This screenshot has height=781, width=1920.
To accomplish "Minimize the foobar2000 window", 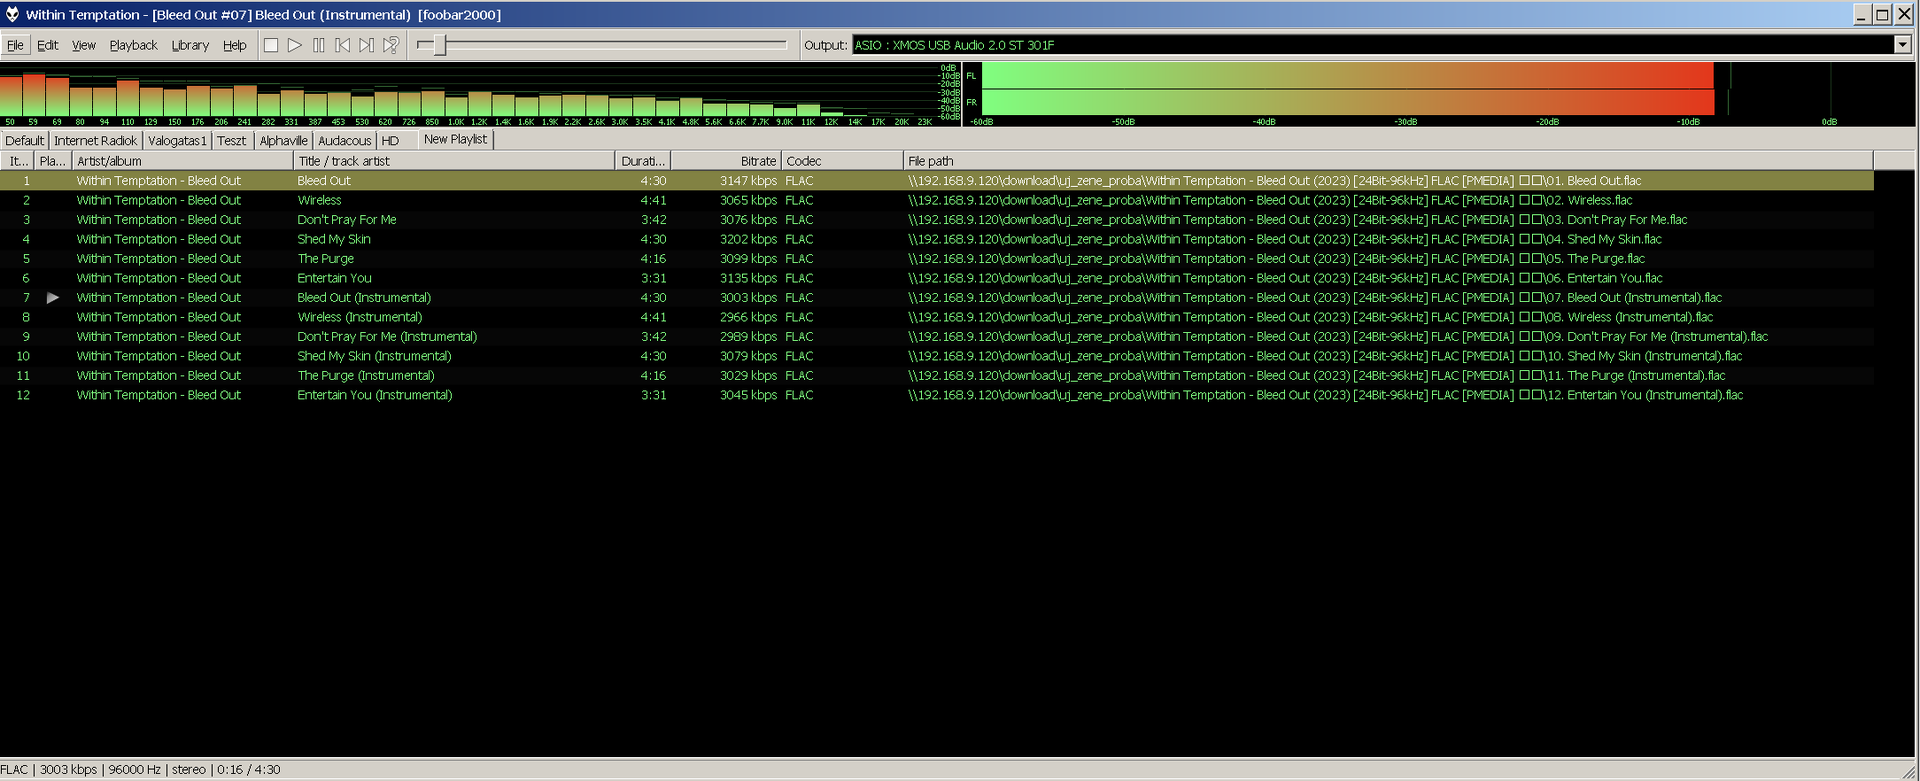I will [x=1861, y=14].
